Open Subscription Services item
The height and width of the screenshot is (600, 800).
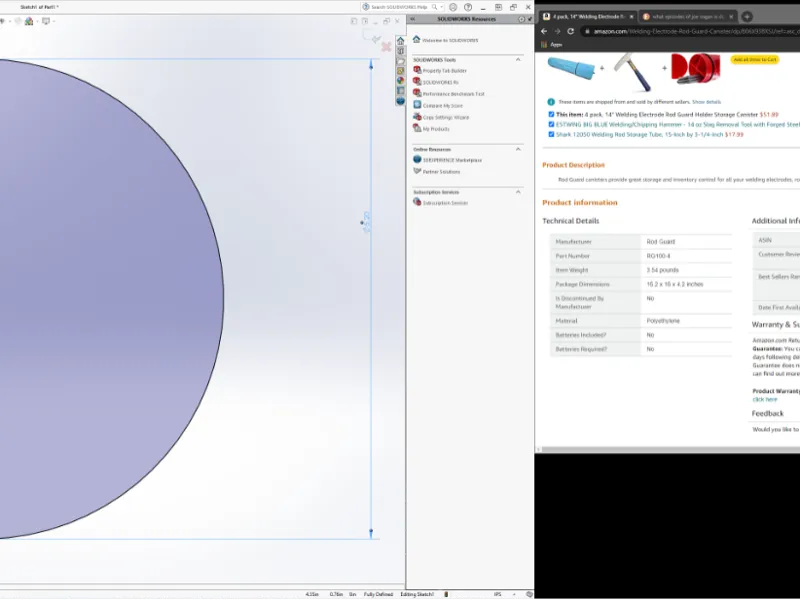(x=441, y=203)
